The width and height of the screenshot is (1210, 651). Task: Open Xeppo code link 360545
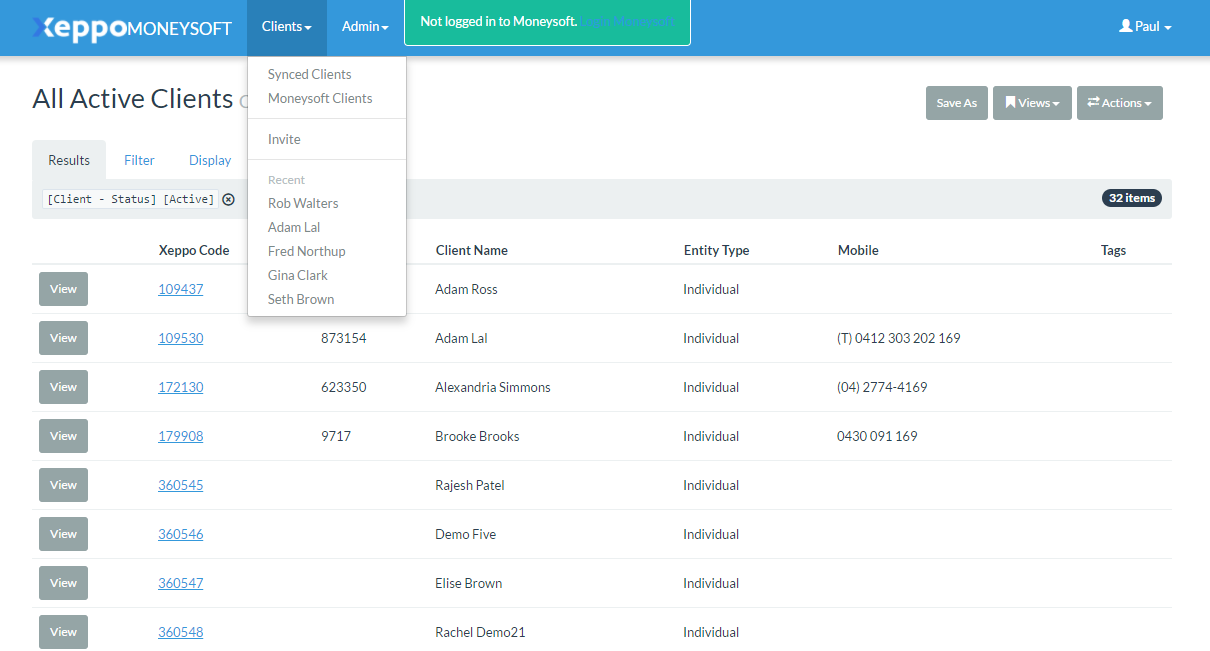pyautogui.click(x=180, y=485)
